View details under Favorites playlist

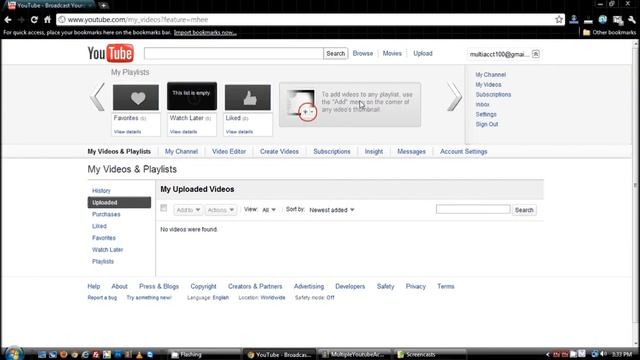click(x=128, y=132)
